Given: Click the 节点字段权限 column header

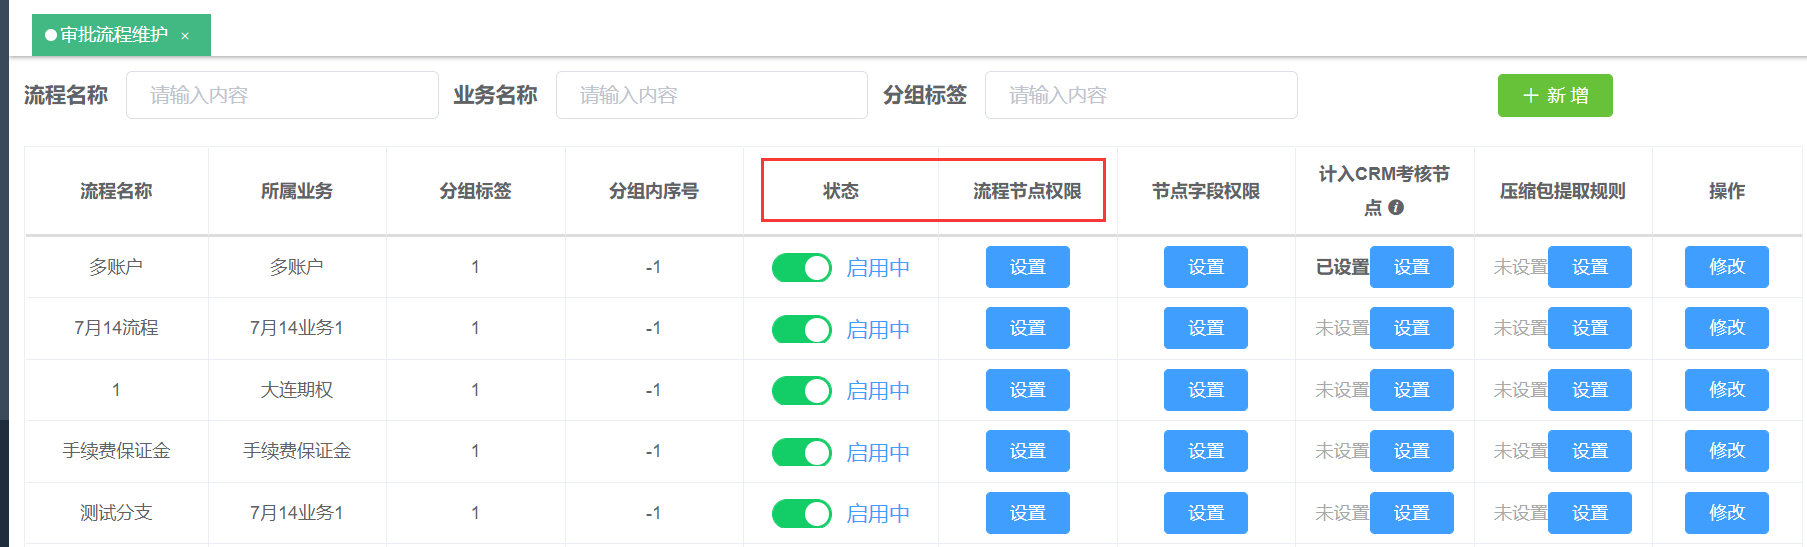Looking at the screenshot, I should pos(1206,191).
